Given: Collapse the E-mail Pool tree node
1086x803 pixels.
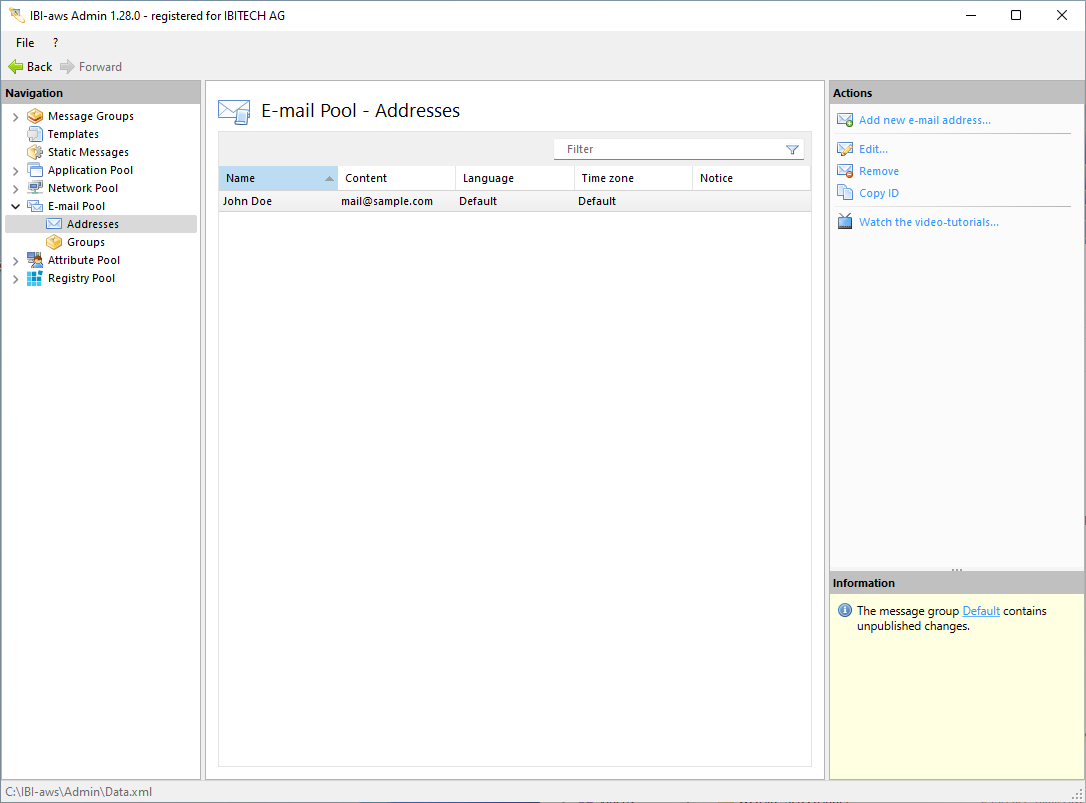Looking at the screenshot, I should [x=15, y=206].
